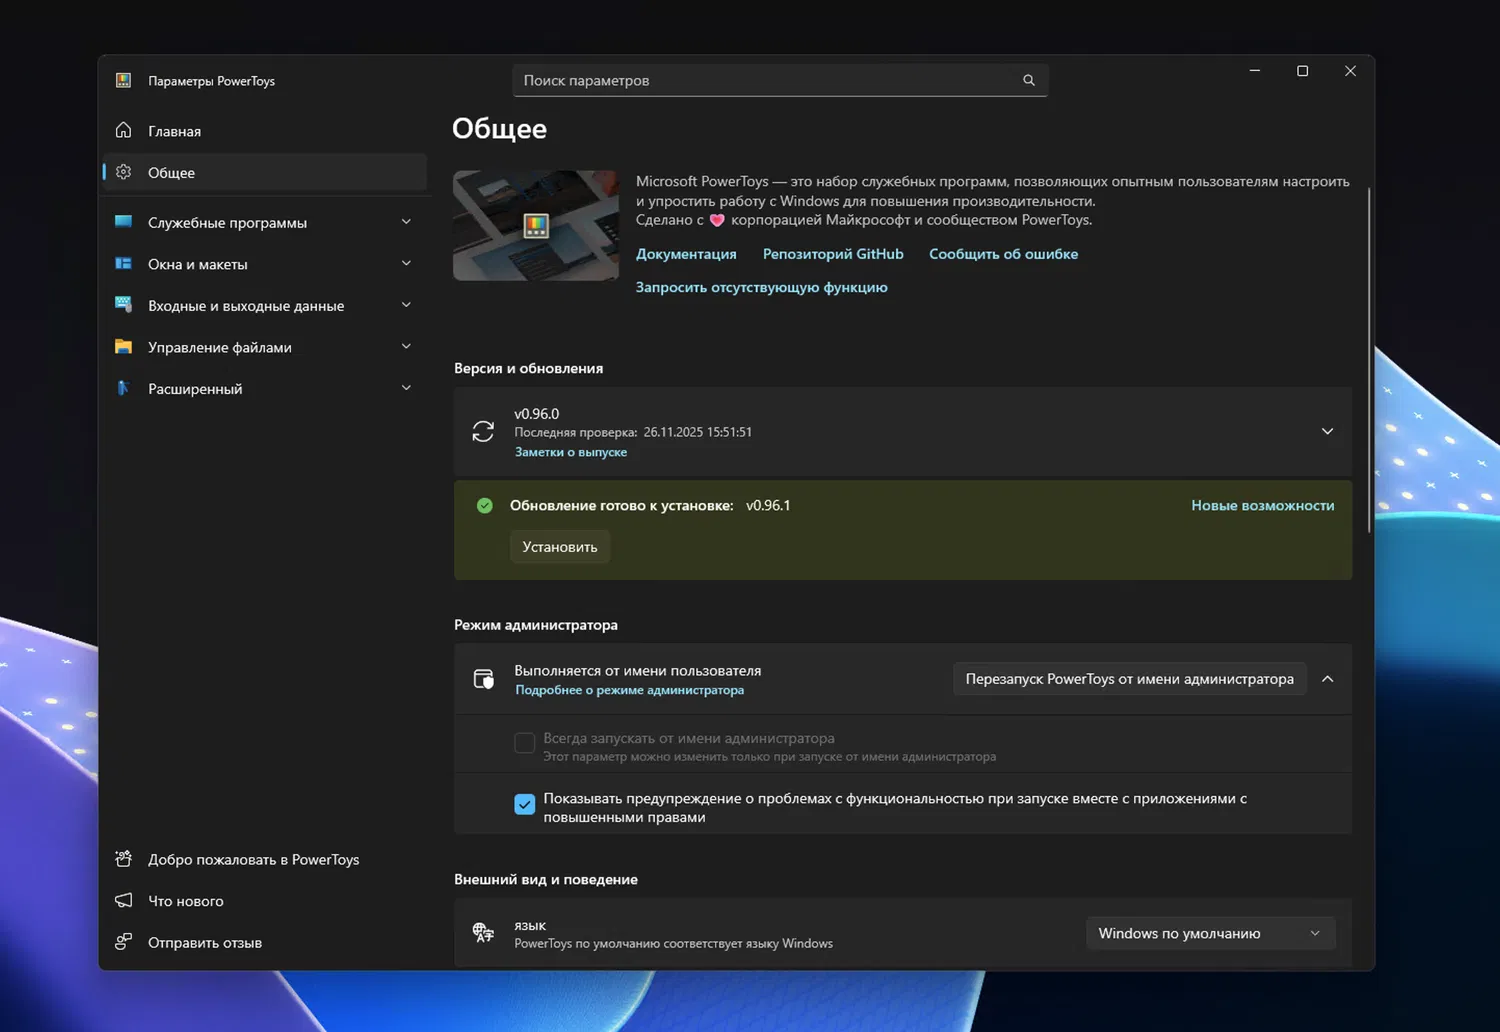Click the Окна и макеты icon
The height and width of the screenshot is (1032, 1500).
pos(123,263)
